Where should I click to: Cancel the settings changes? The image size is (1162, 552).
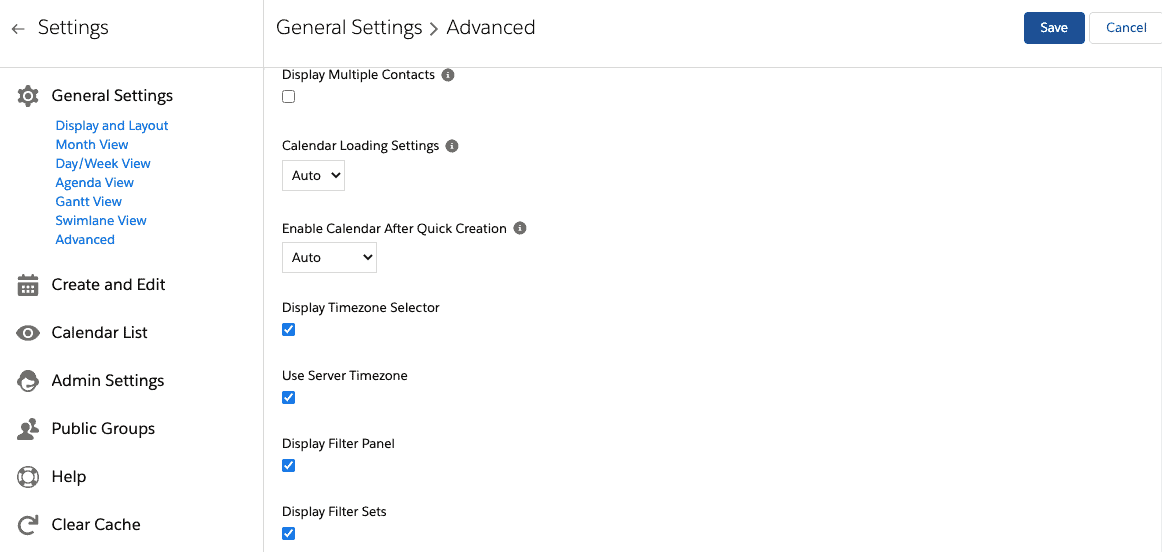click(1126, 28)
